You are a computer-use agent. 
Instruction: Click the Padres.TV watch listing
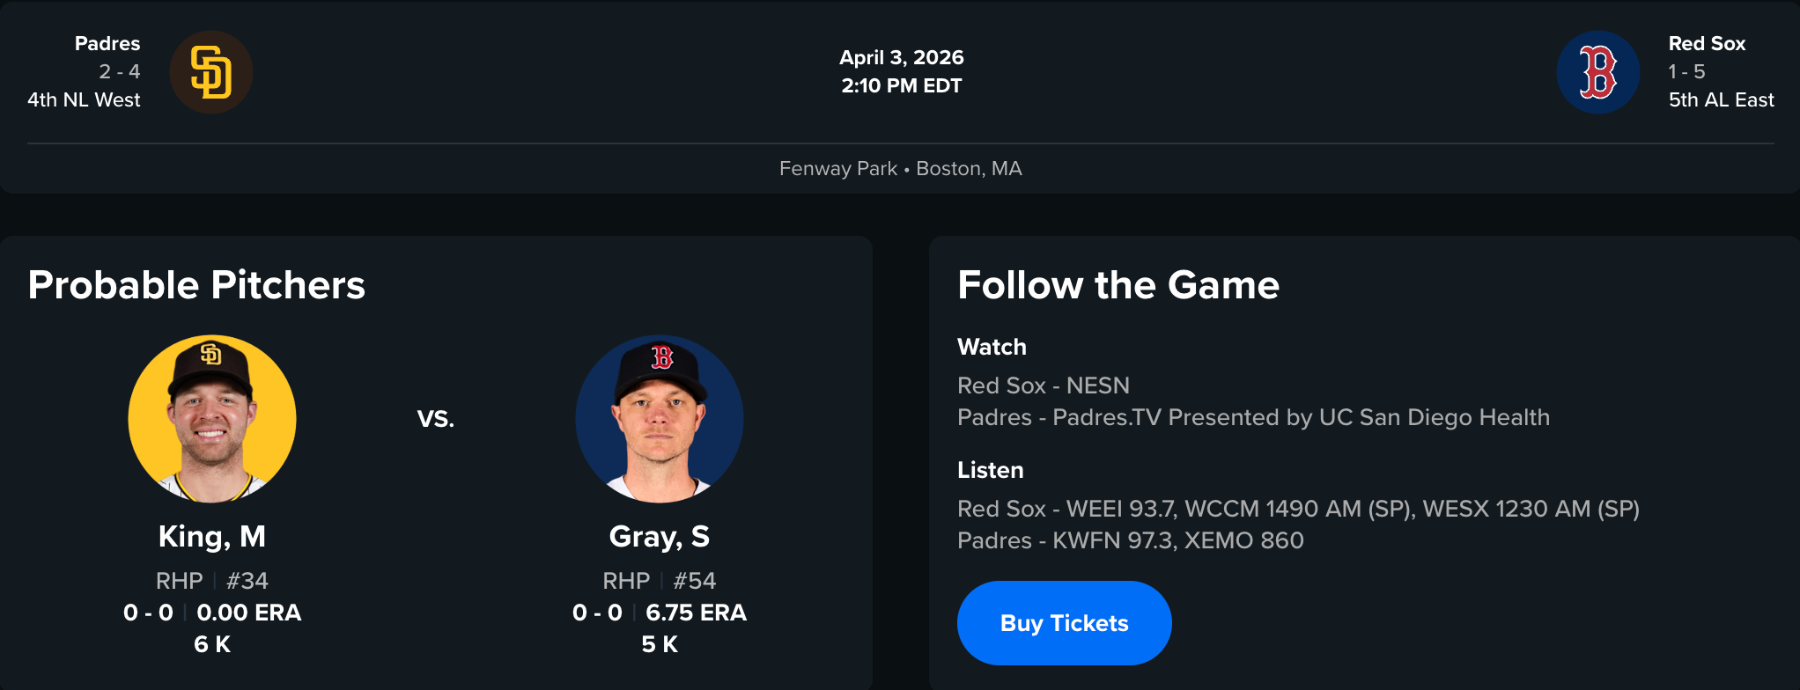pos(1253,418)
